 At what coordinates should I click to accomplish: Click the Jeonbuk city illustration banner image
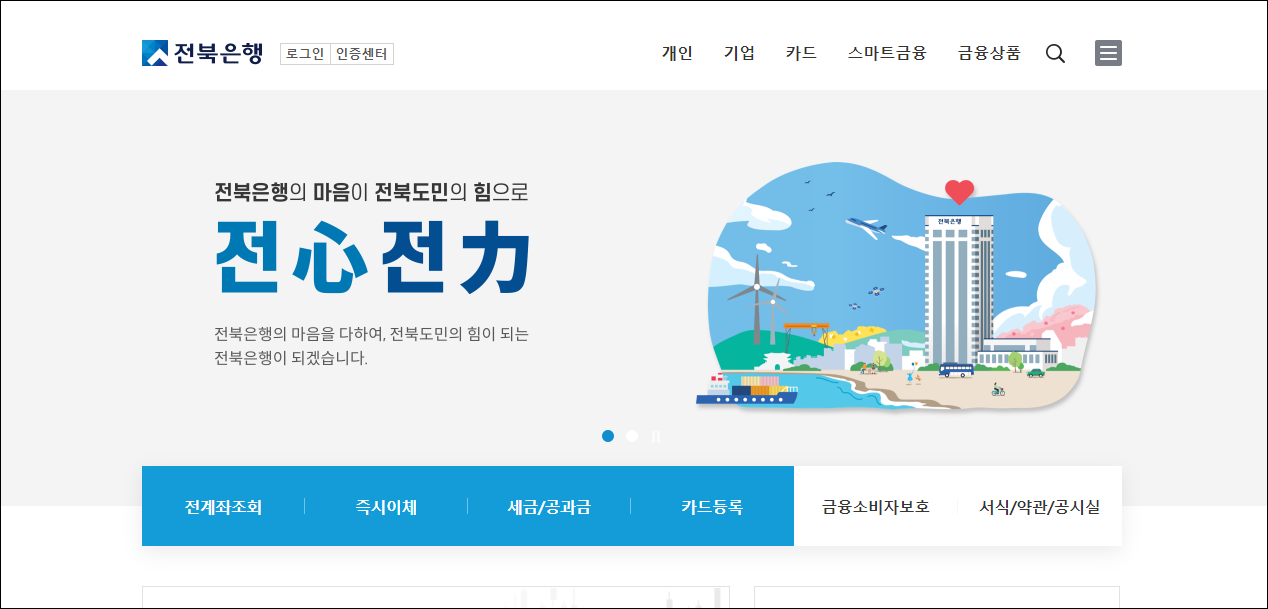point(897,288)
